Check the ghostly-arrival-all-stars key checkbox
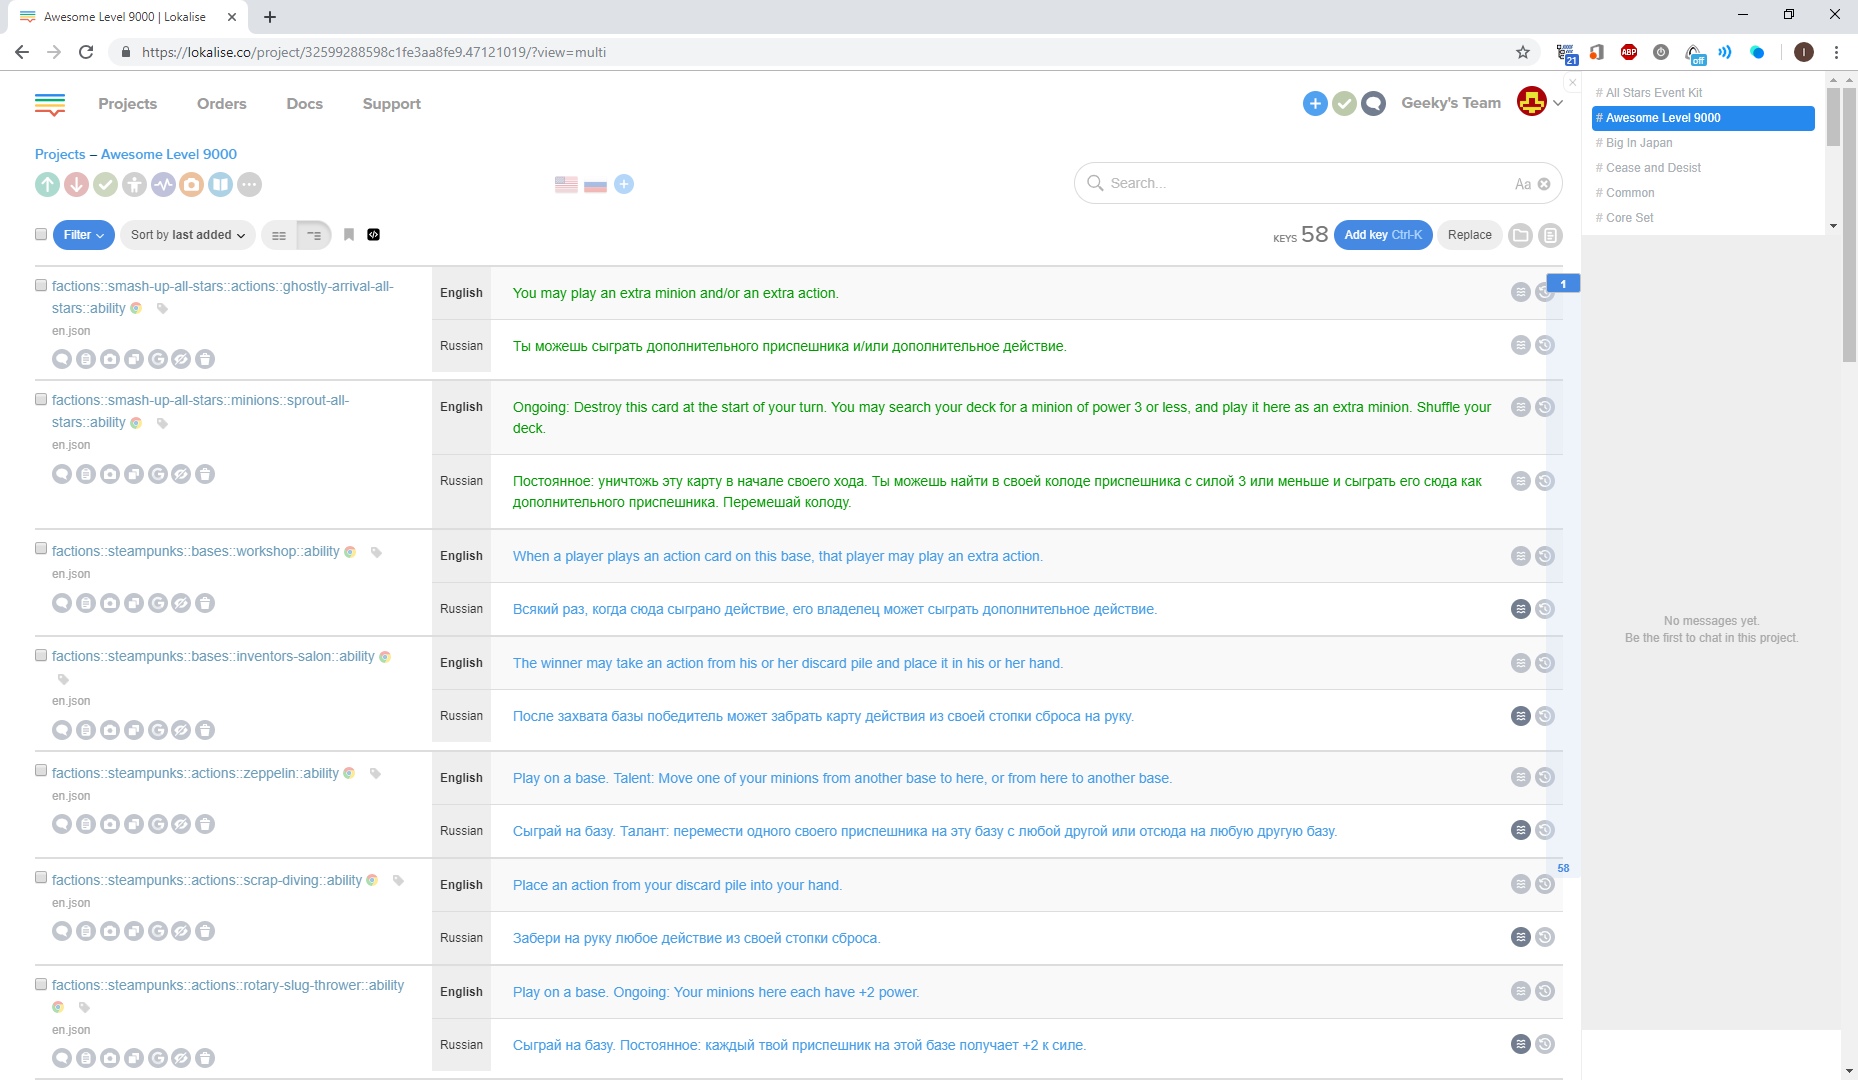This screenshot has width=1858, height=1080. (x=41, y=285)
